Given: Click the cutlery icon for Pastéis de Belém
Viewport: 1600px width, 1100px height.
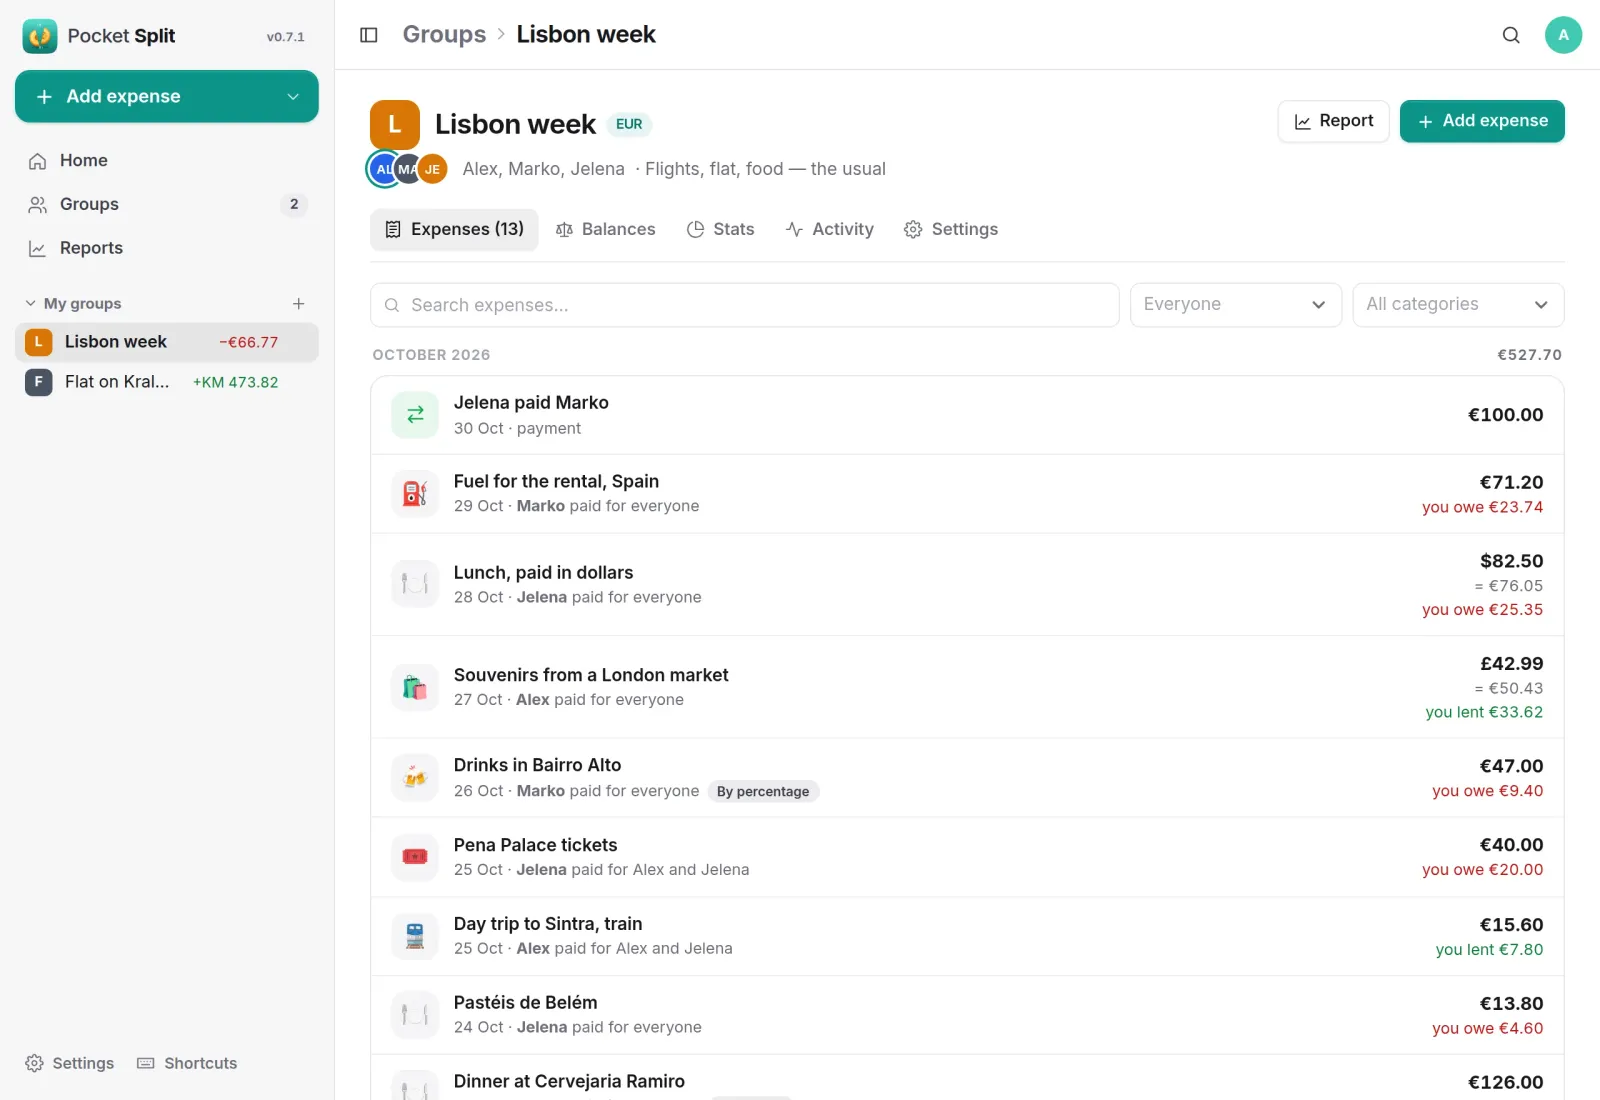Looking at the screenshot, I should 415,1015.
